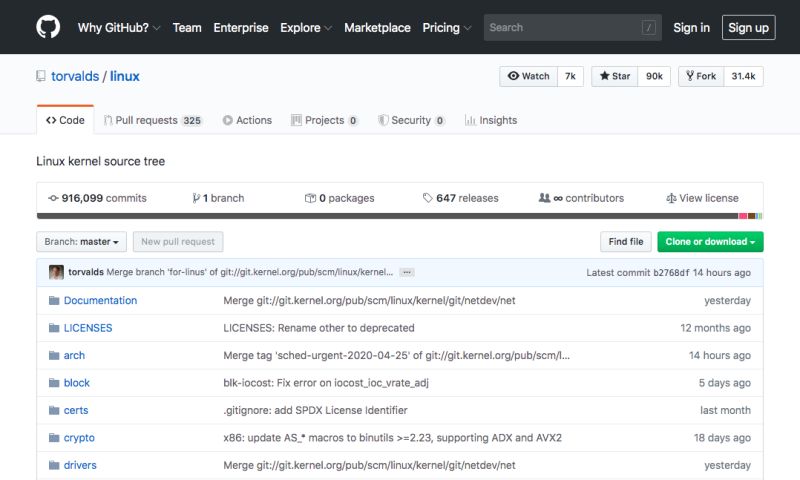The height and width of the screenshot is (480, 800).
Task: Click the Star button
Action: click(x=615, y=77)
